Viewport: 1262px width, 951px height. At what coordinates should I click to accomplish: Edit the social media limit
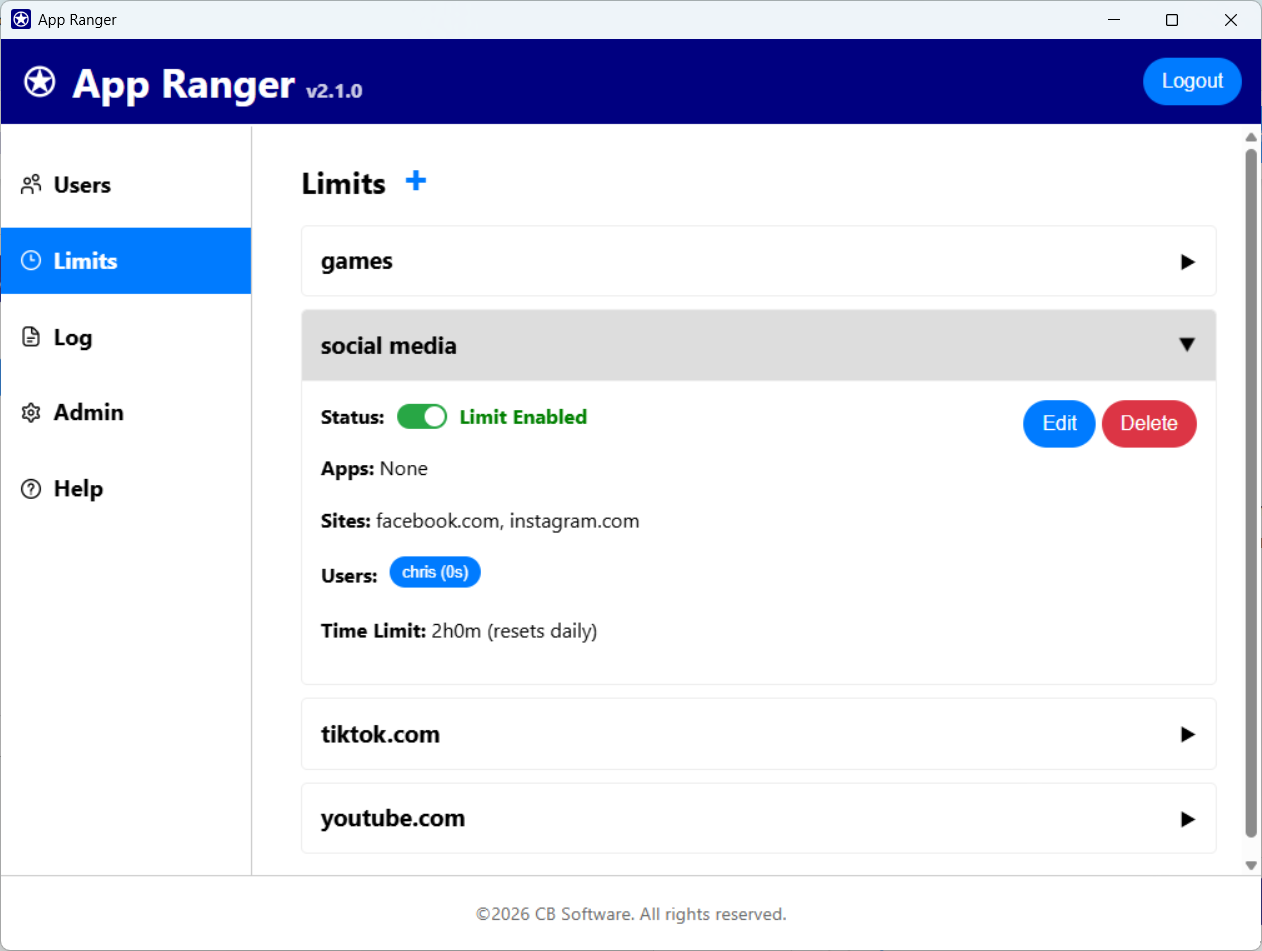click(1059, 423)
